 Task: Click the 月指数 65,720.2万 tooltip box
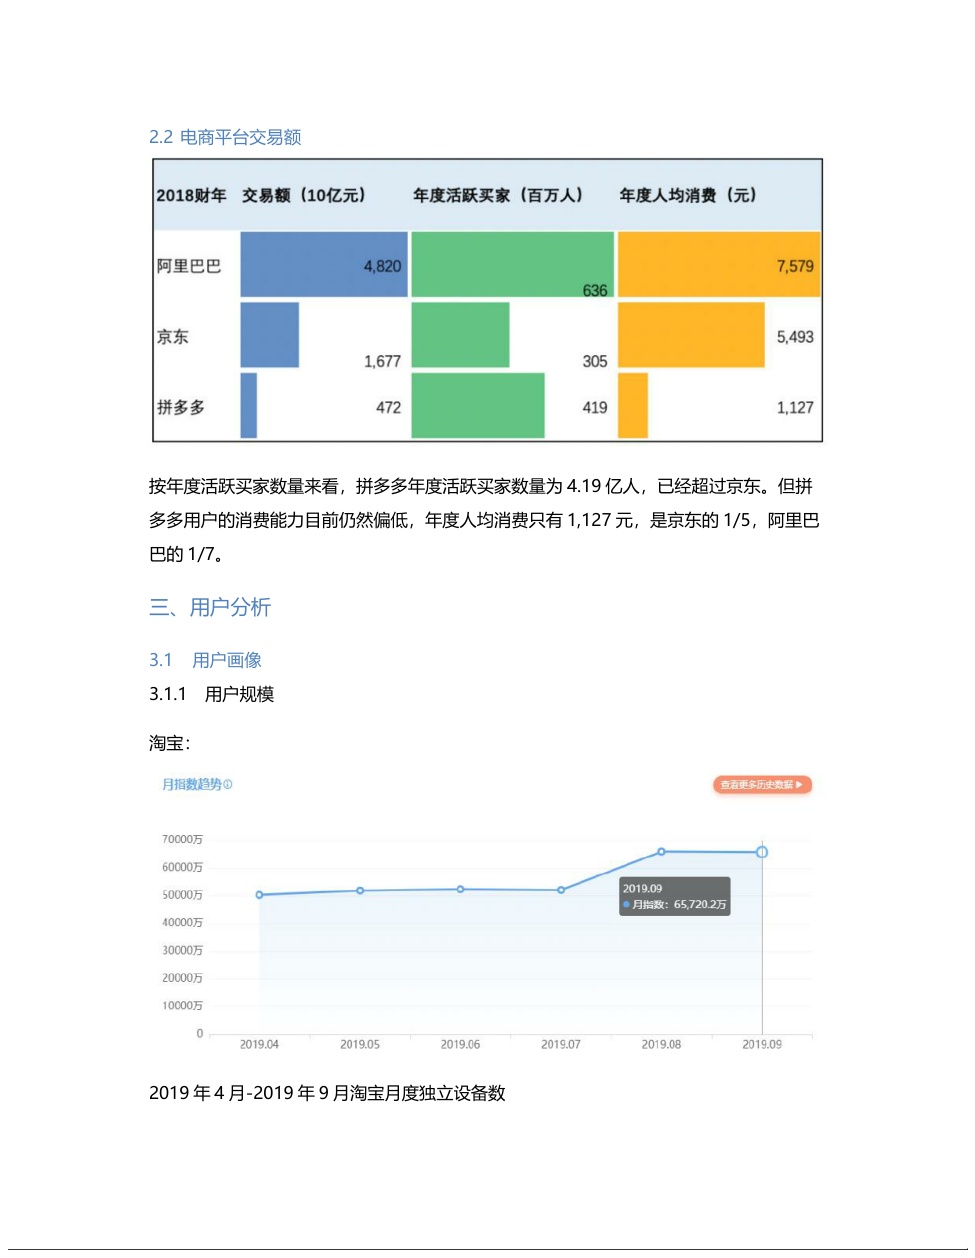point(674,896)
